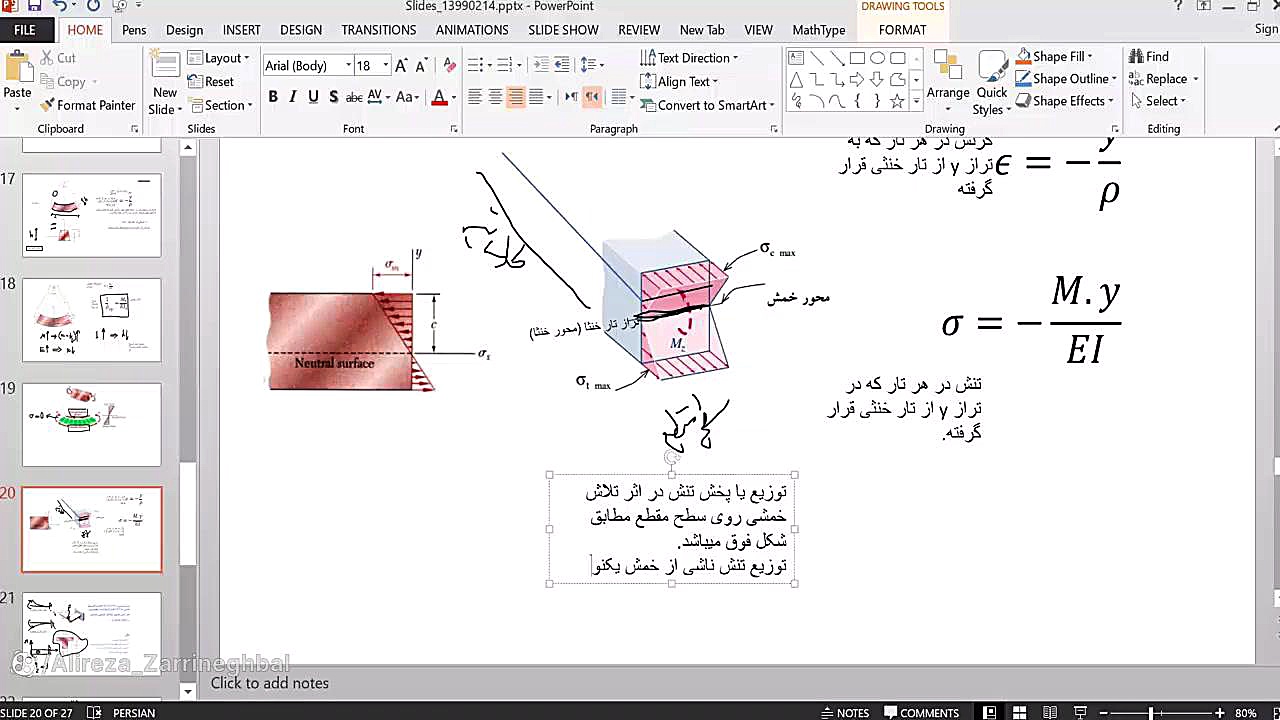
Task: Increase the list indent level
Action: [x=563, y=66]
